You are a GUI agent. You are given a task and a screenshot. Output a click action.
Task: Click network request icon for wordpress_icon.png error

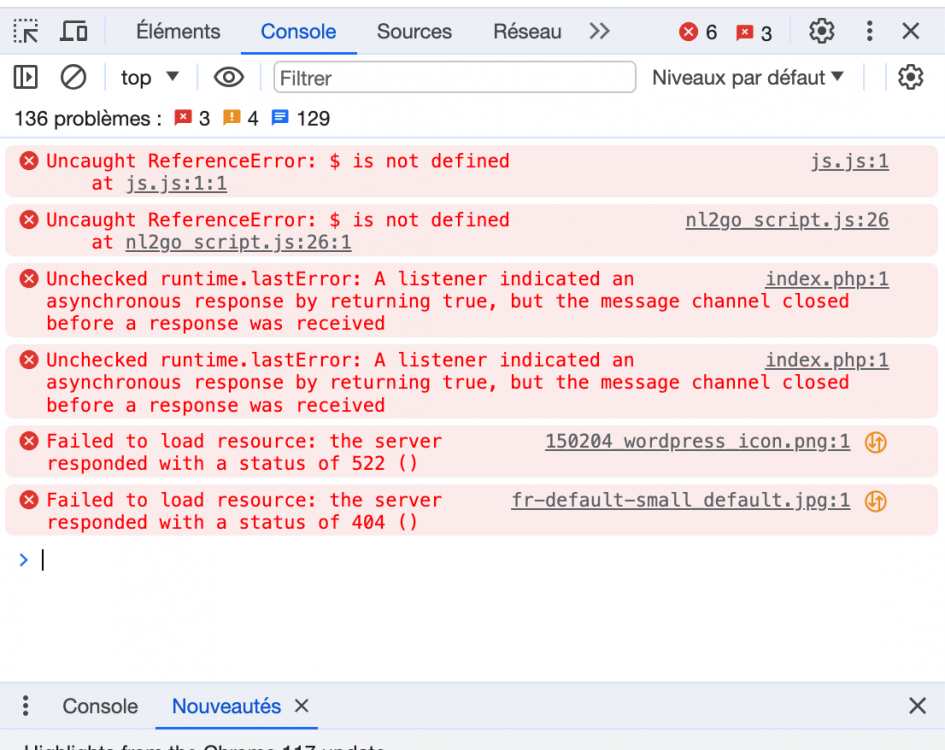876,442
